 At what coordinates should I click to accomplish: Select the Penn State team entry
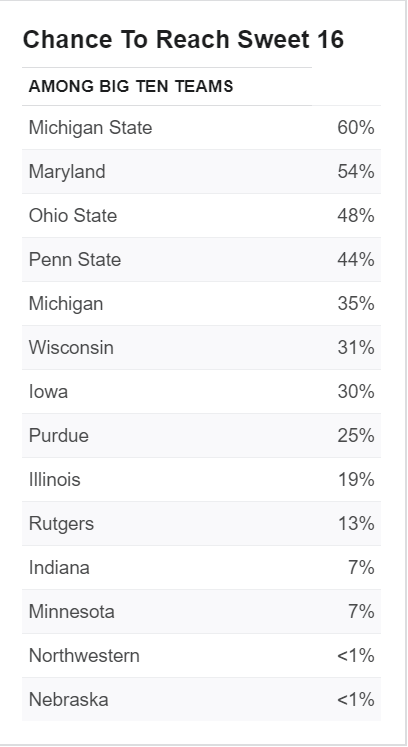pyautogui.click(x=75, y=260)
